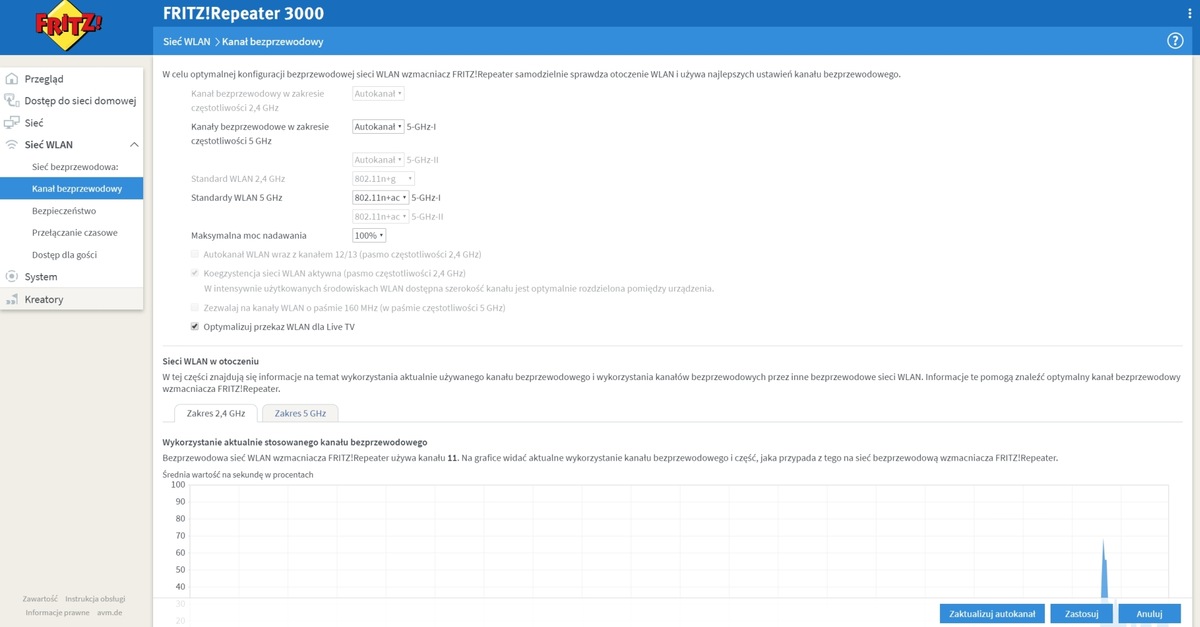Open the three-dot menu in header
This screenshot has height=627, width=1200.
pyautogui.click(x=1189, y=13)
